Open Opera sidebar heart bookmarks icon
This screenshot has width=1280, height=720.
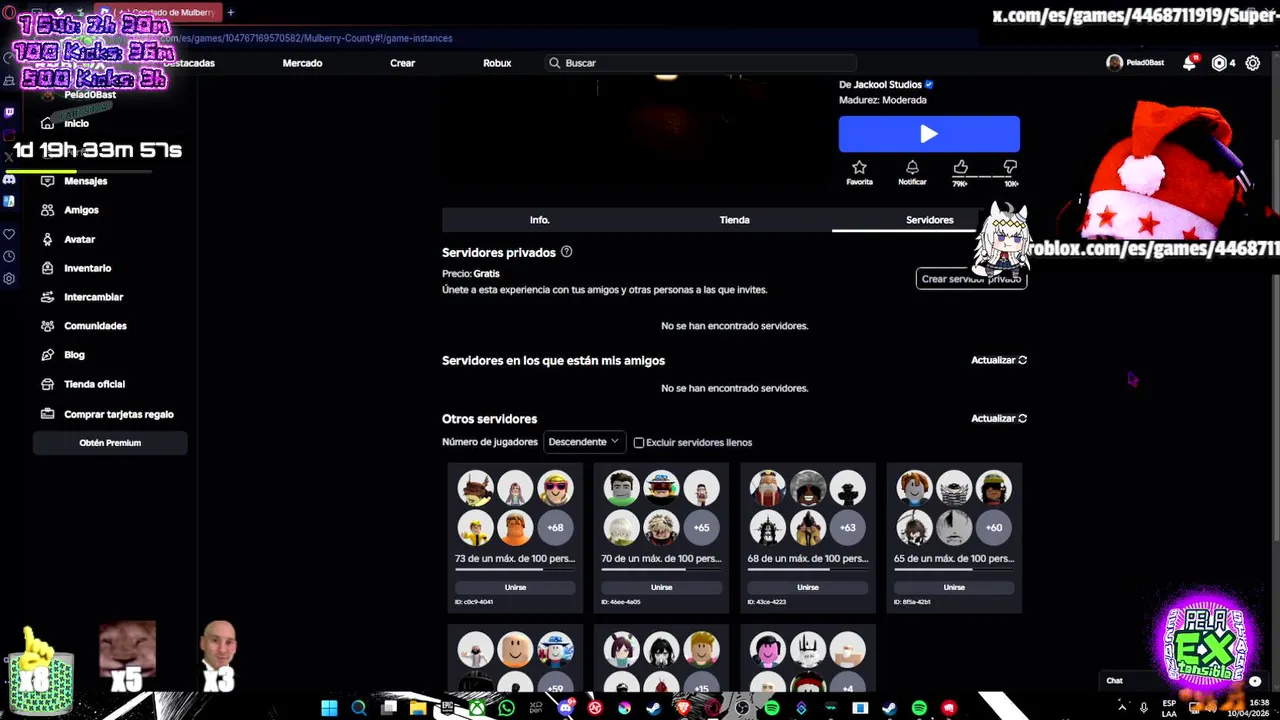tap(9, 234)
